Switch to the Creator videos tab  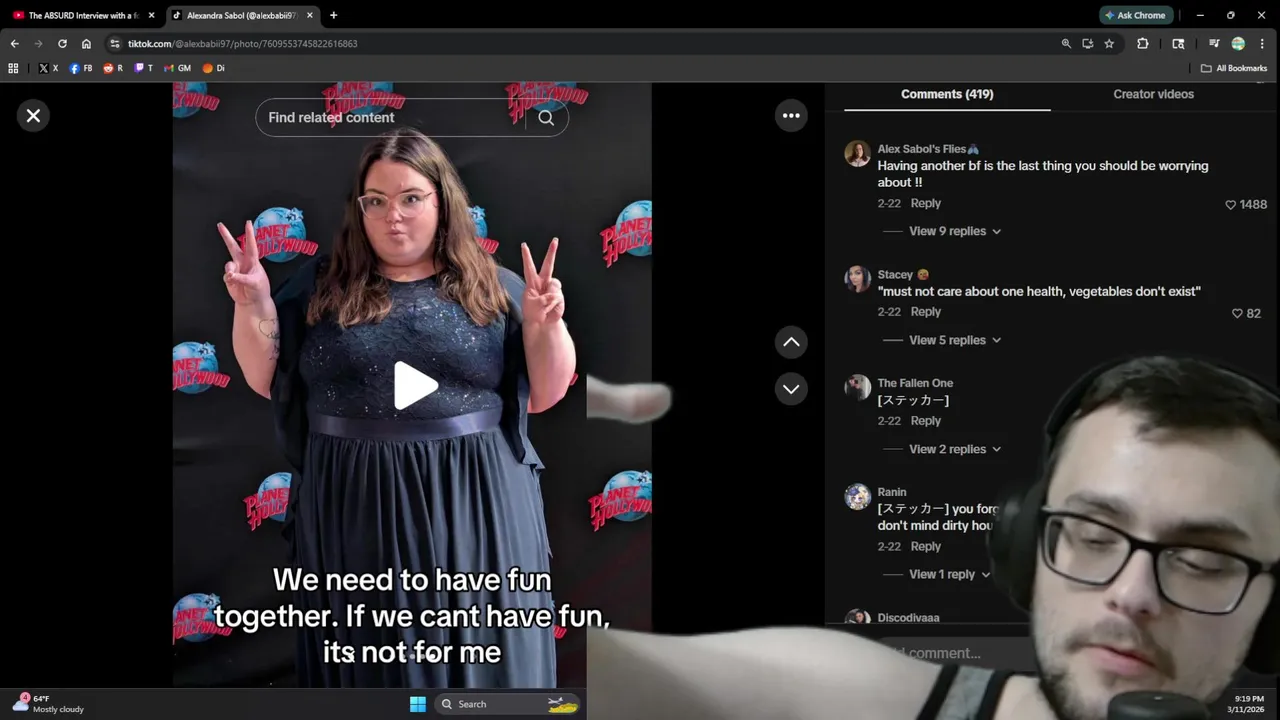[x=1153, y=94]
